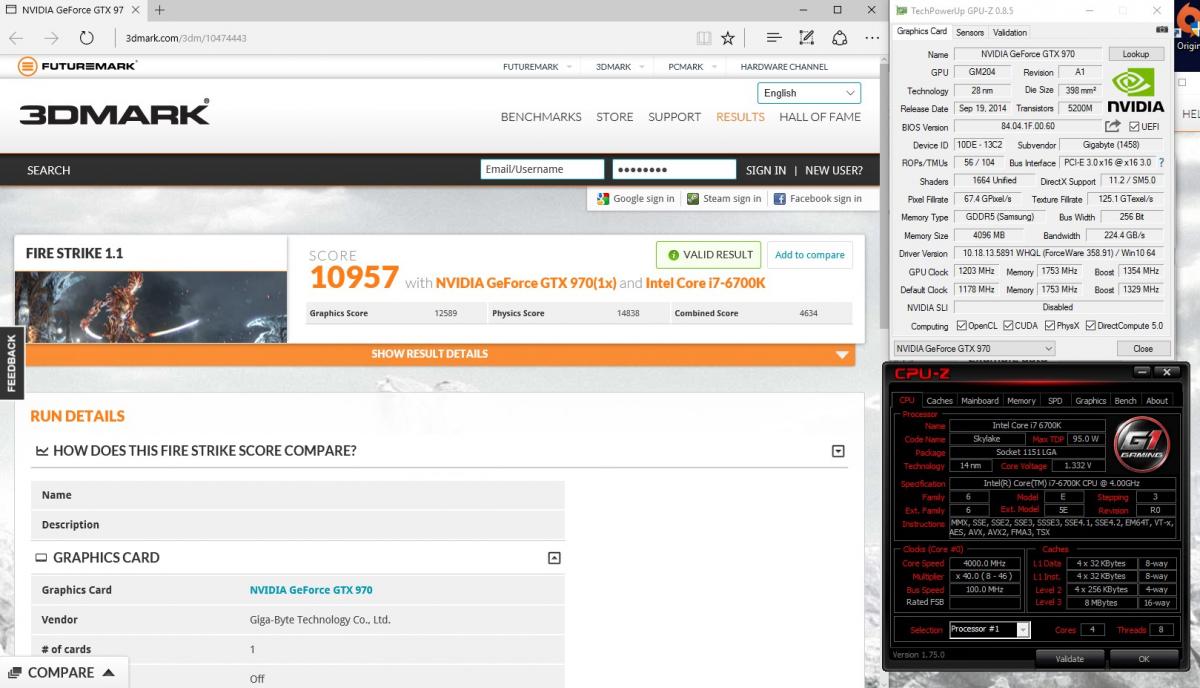Click the SIGN IN link
Image resolution: width=1200 pixels, height=688 pixels.
click(x=766, y=170)
